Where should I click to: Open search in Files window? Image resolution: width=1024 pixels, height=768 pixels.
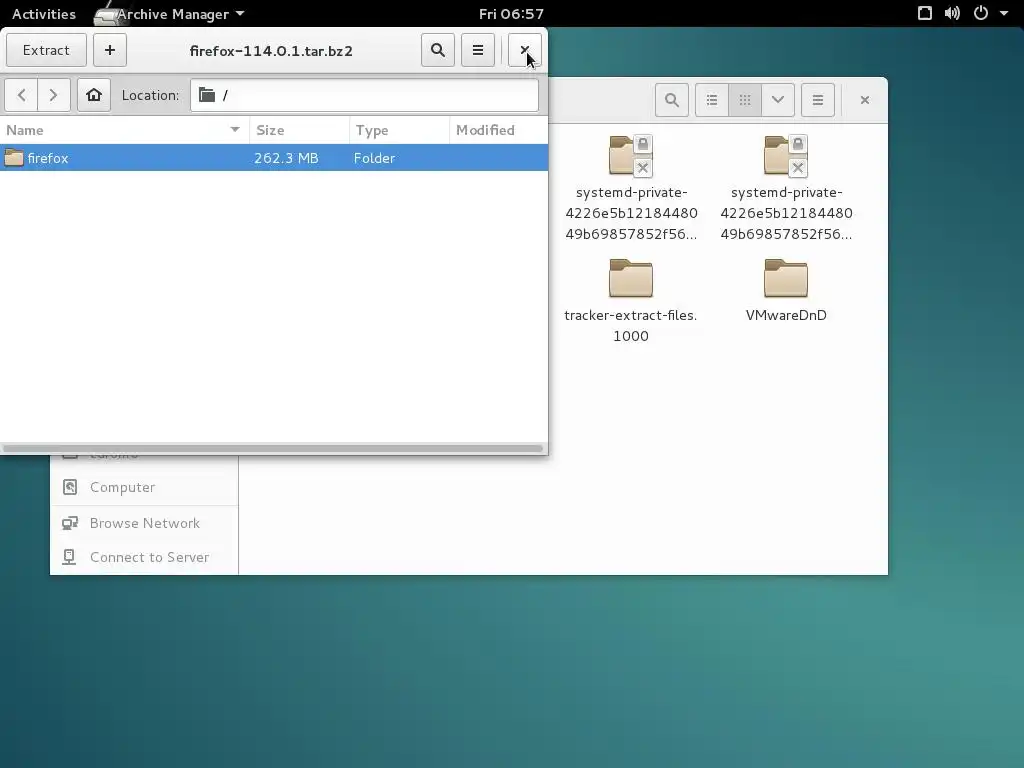(672, 100)
